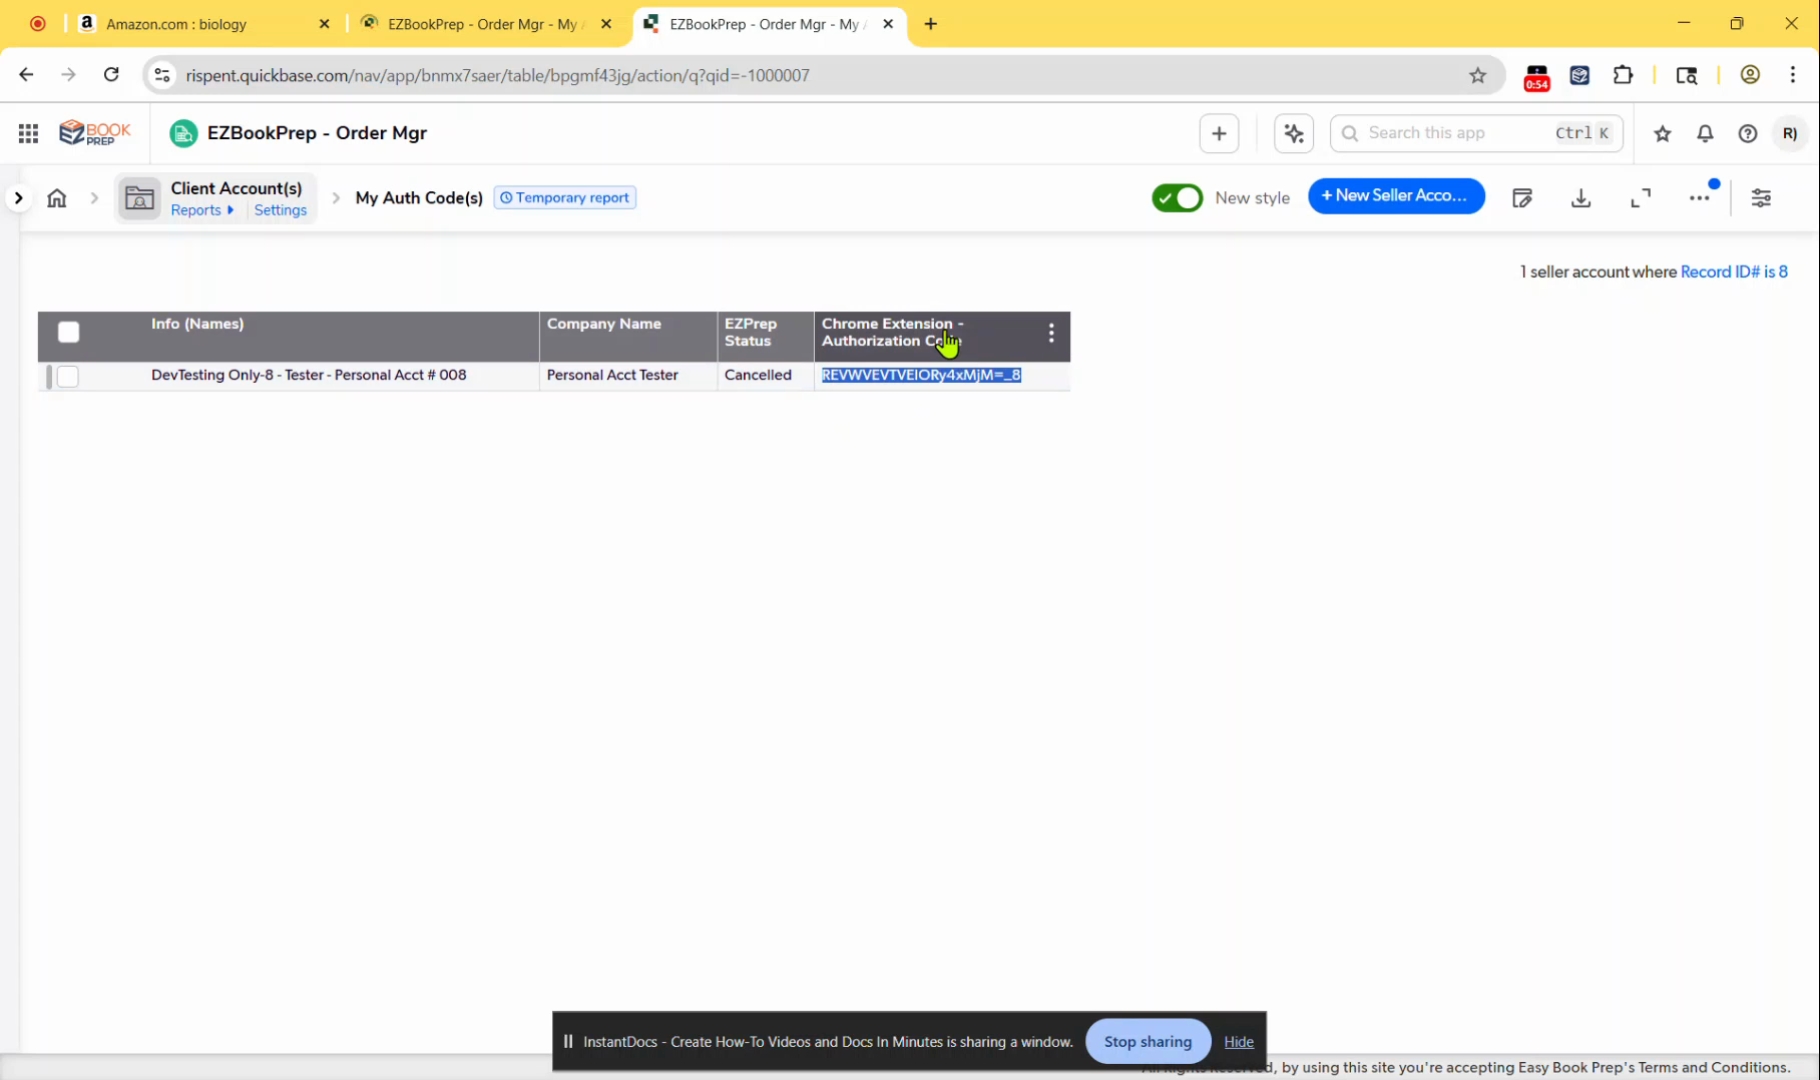This screenshot has height=1080, width=1820.
Task: Check the DevTesting Only-8 row checkbox
Action: (68, 376)
